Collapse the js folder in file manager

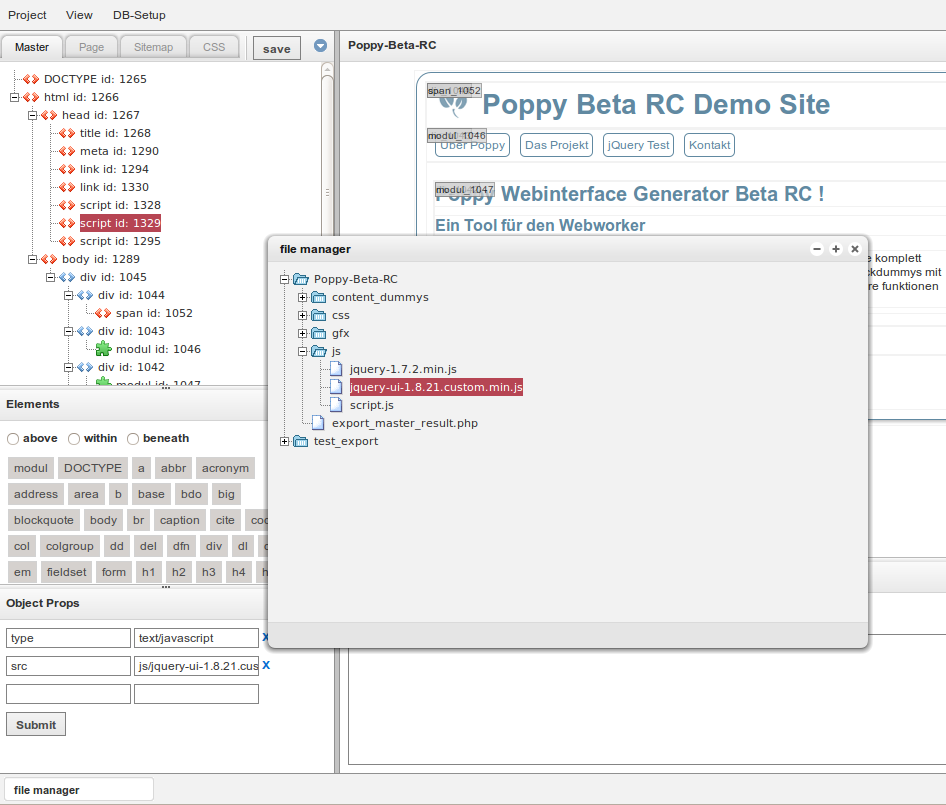(302, 351)
